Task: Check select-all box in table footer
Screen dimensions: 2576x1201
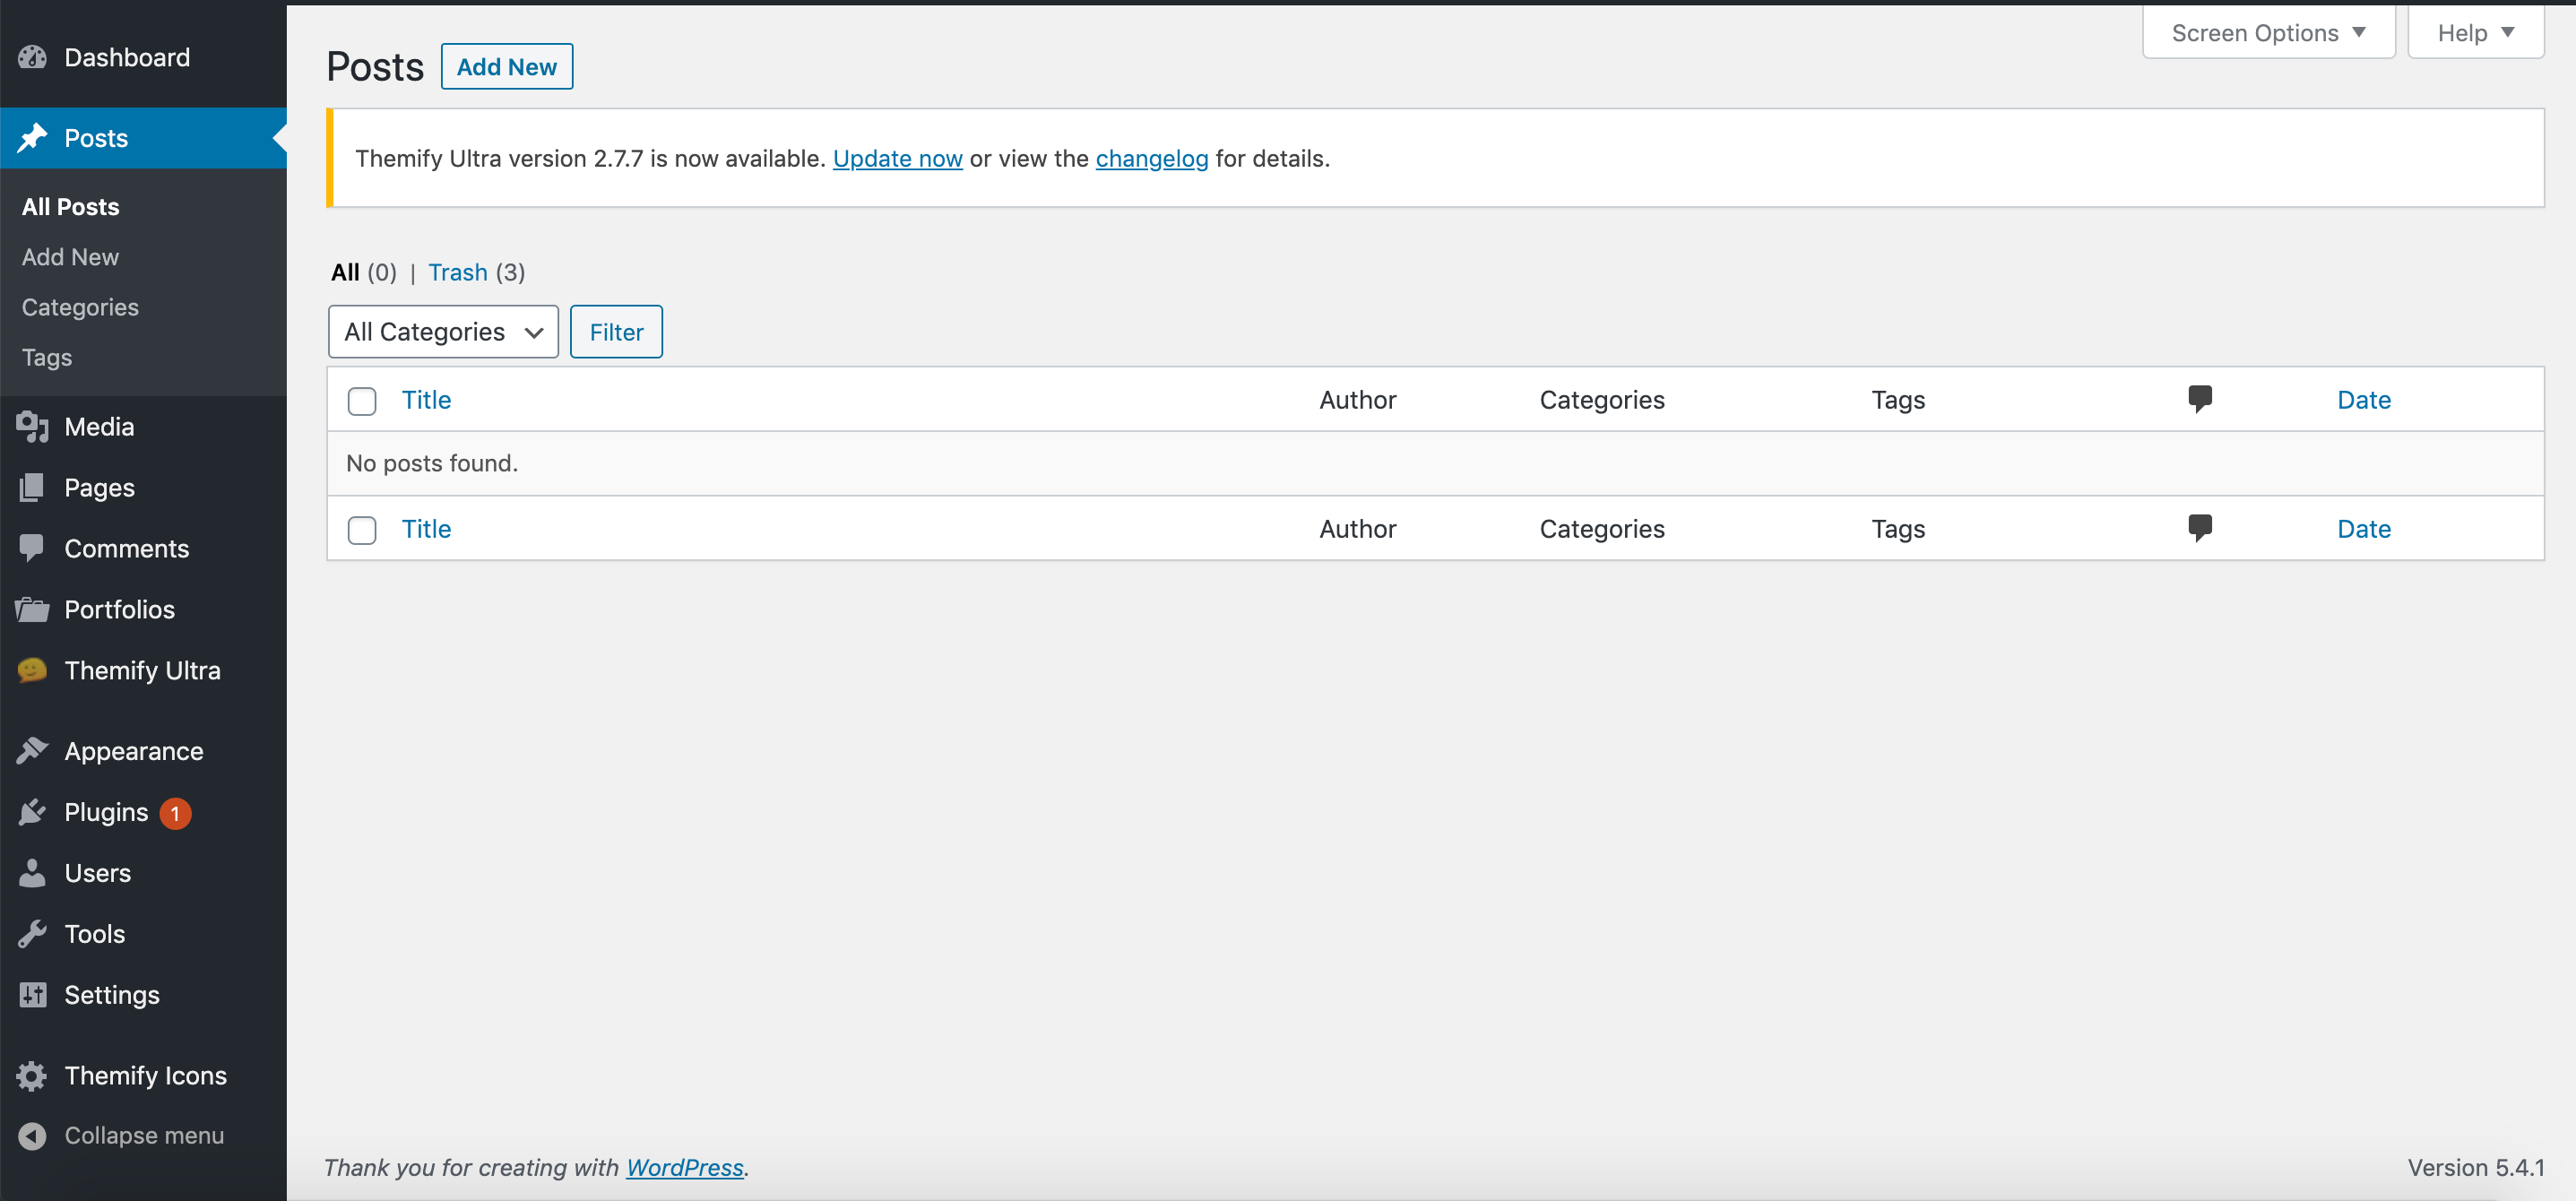Action: tap(362, 530)
